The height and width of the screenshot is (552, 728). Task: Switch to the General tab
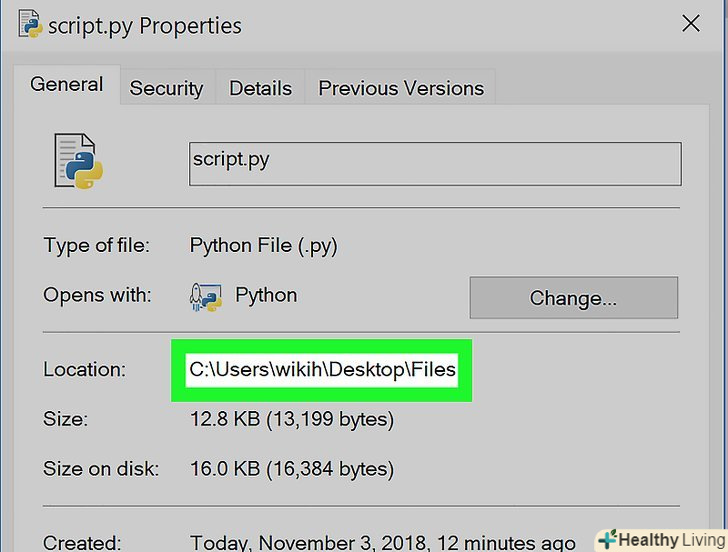point(67,85)
